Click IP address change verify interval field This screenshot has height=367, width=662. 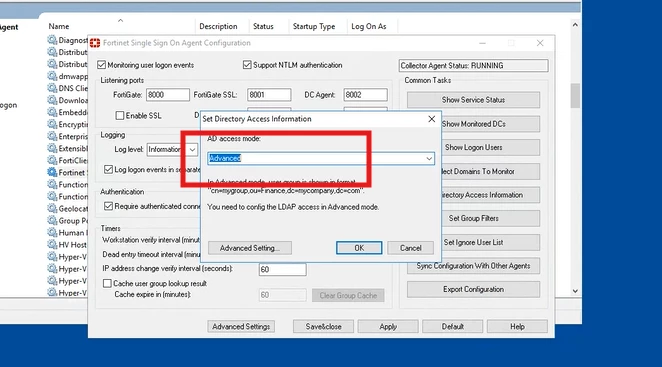[x=282, y=269]
